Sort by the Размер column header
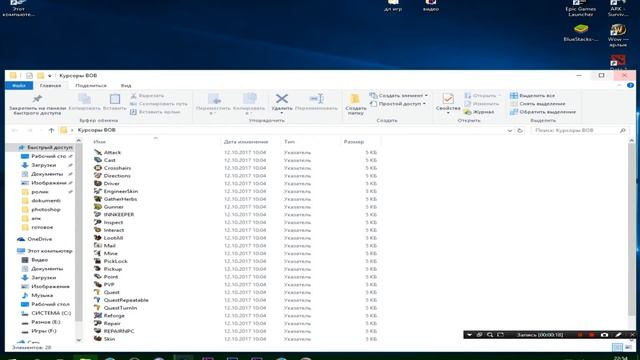The image size is (640, 360). (354, 142)
